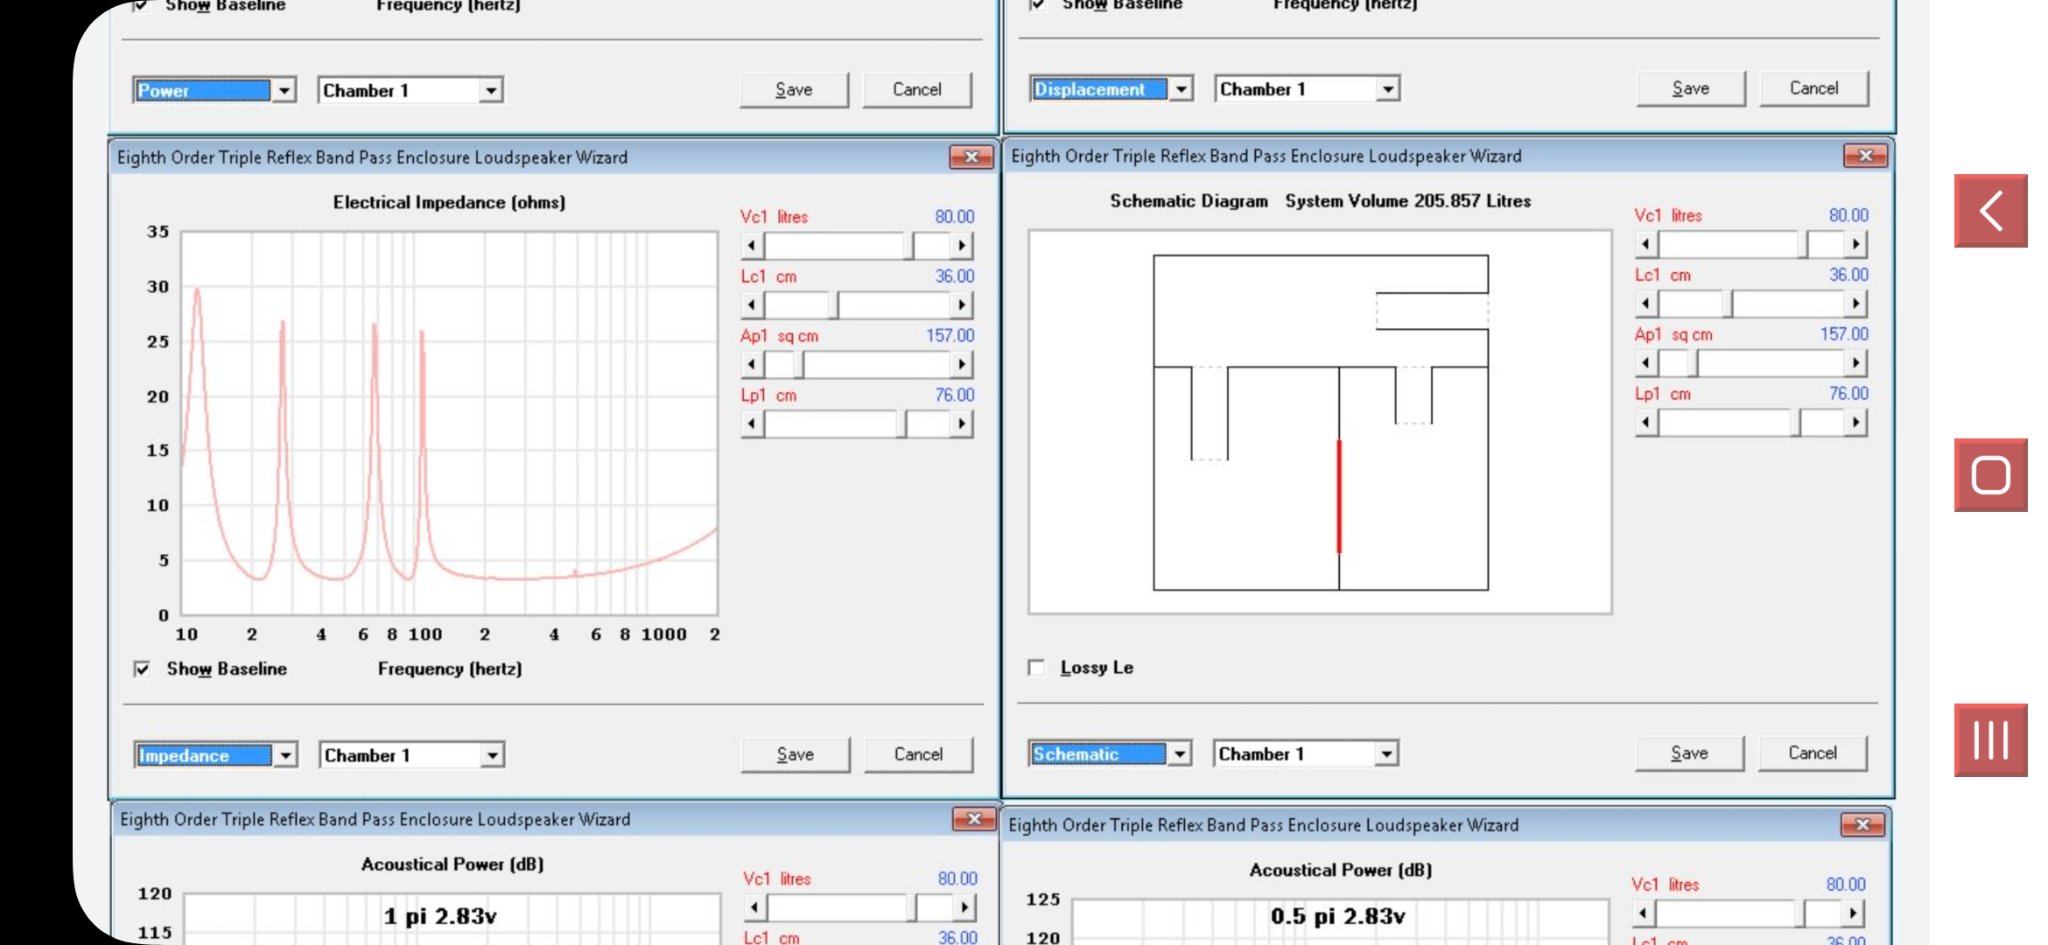Decrease Ap1 sq cm in Impedance window
The image size is (2048, 945).
[x=752, y=364]
